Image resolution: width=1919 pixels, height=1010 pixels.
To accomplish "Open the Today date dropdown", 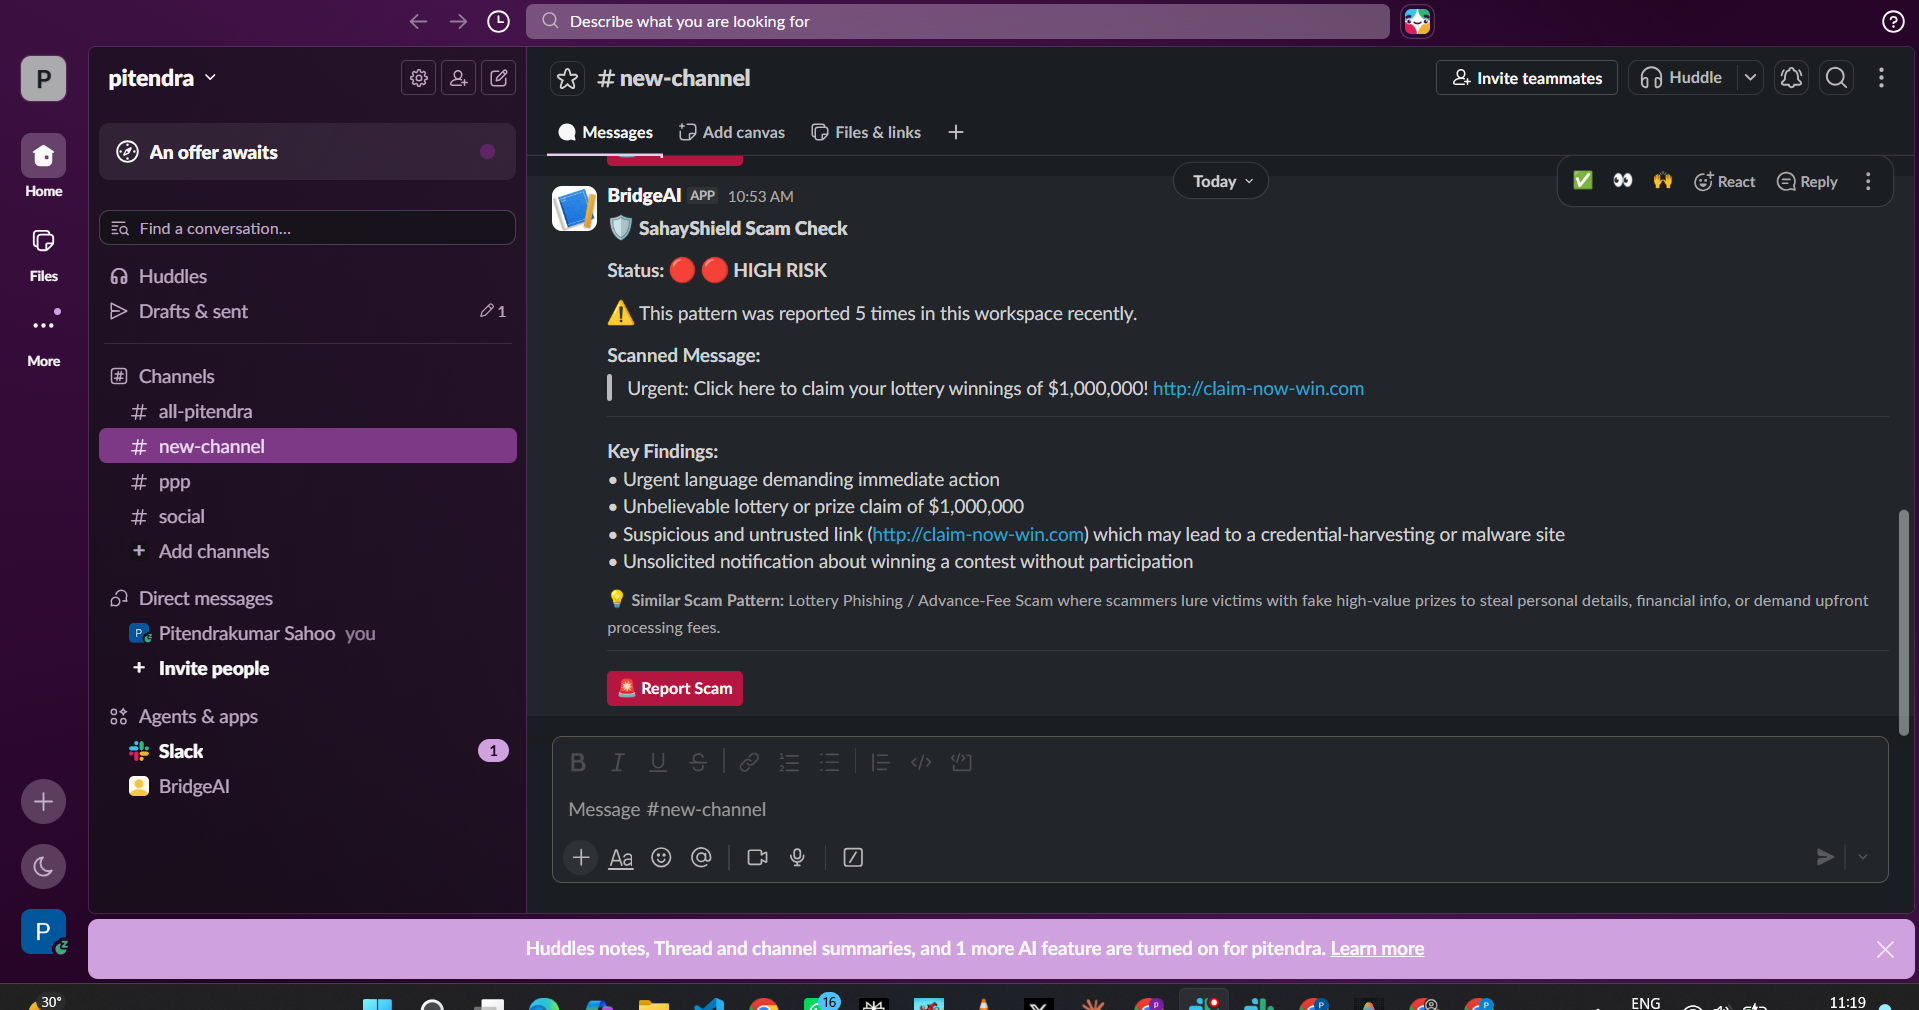I will 1221,181.
